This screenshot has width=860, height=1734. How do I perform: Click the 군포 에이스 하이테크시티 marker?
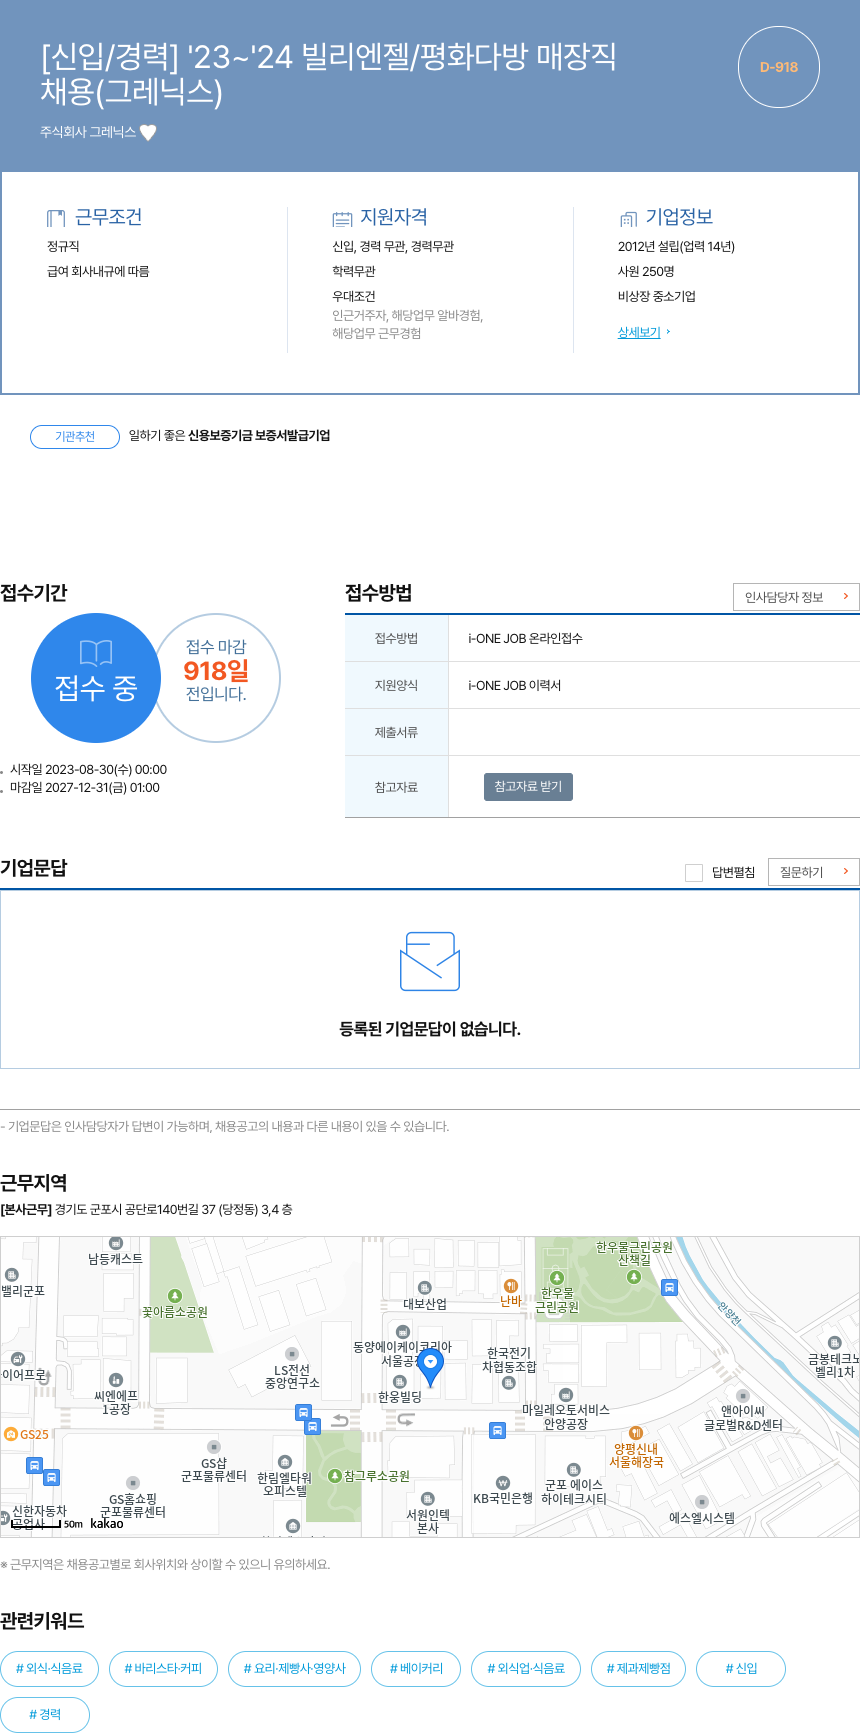[573, 1469]
